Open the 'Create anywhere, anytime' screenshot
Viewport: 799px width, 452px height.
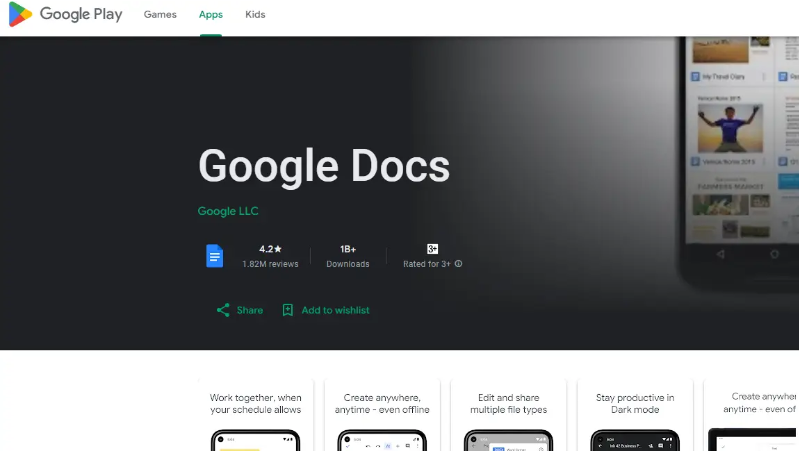(x=382, y=415)
